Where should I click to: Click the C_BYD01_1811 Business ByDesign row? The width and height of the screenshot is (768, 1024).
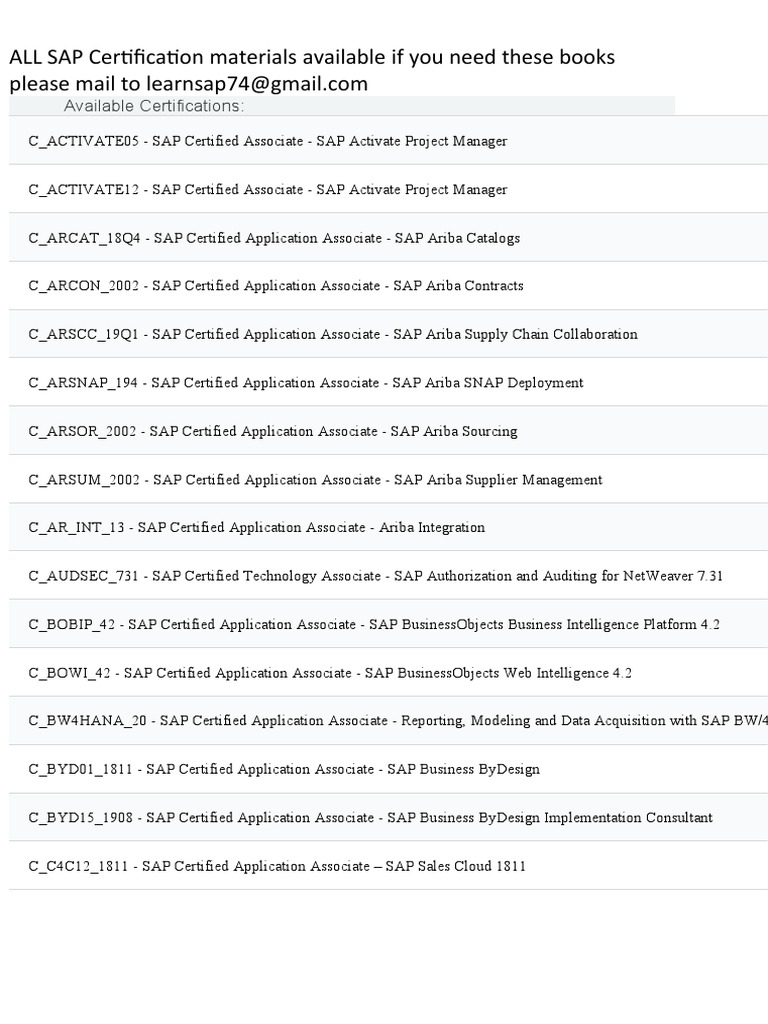[284, 769]
